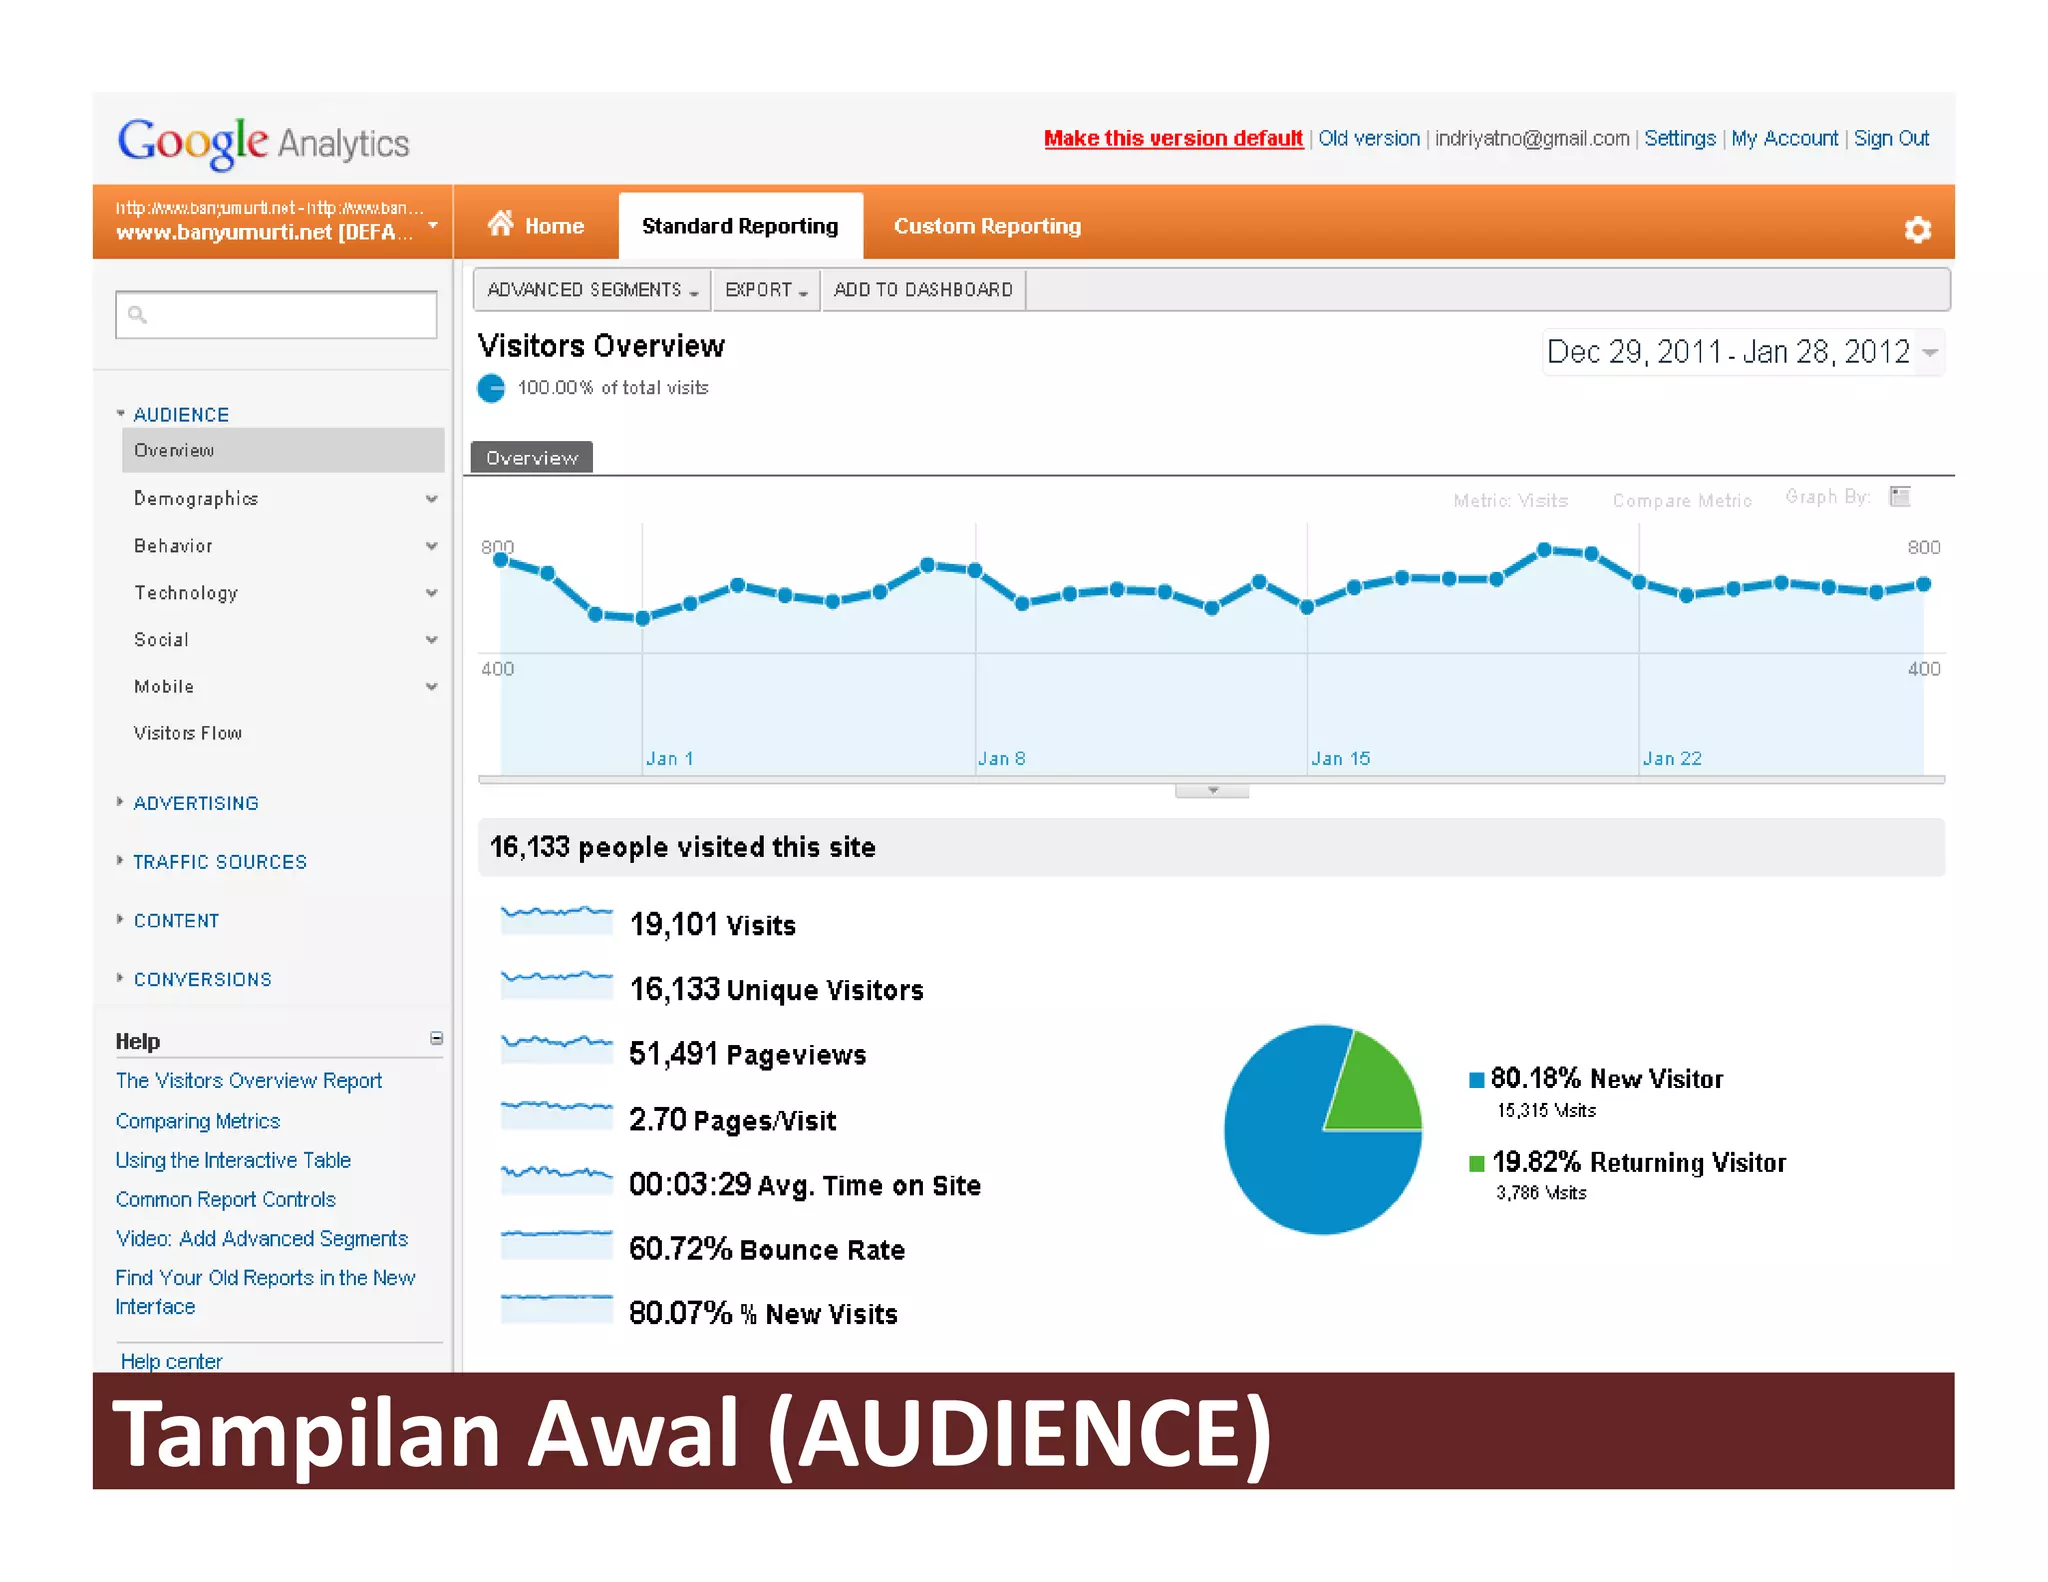Click the Visits sparkline thumbnail
The image size is (2048, 1582).
click(x=556, y=920)
